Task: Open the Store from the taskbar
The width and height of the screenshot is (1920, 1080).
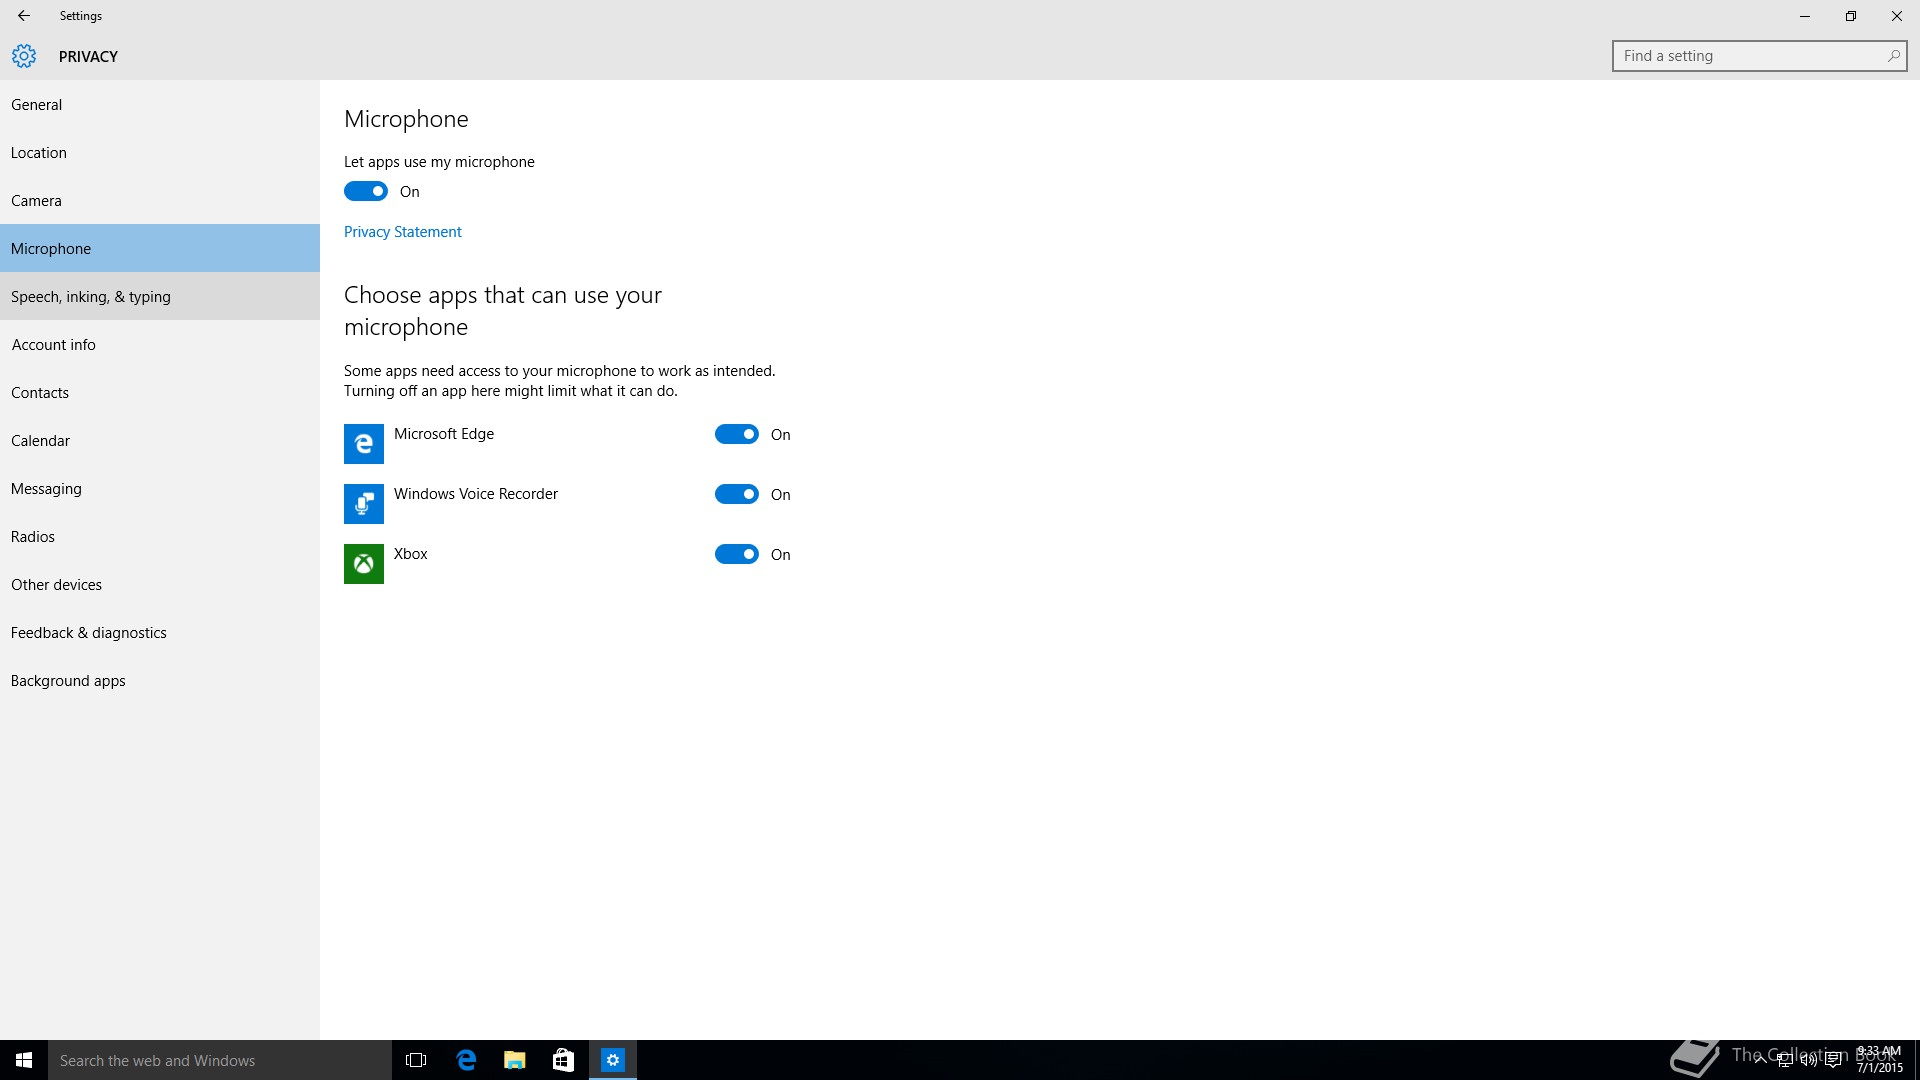Action: click(x=563, y=1060)
